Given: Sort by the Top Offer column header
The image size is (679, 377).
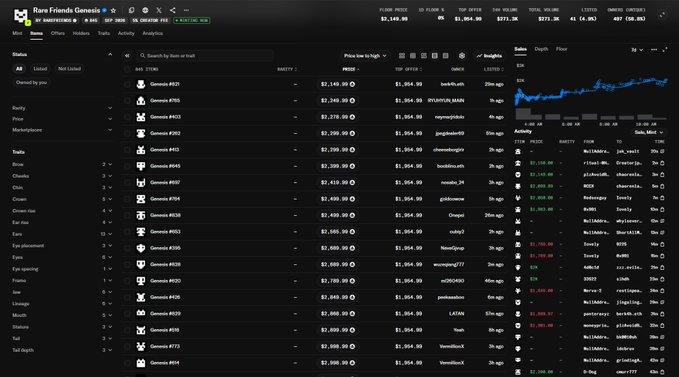Looking at the screenshot, I should coord(408,69).
